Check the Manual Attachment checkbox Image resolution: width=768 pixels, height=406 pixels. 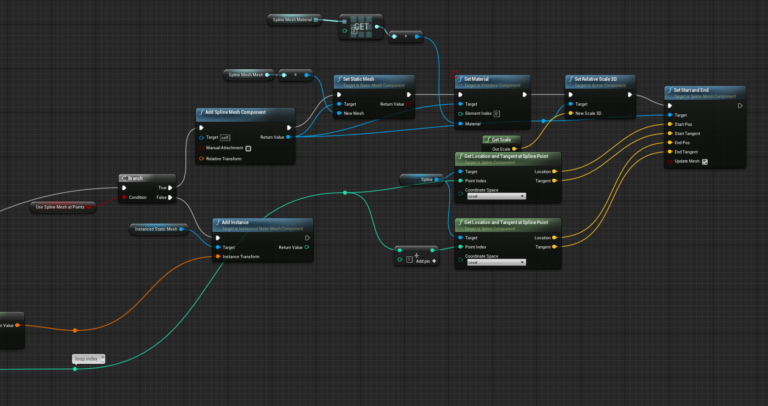click(248, 148)
